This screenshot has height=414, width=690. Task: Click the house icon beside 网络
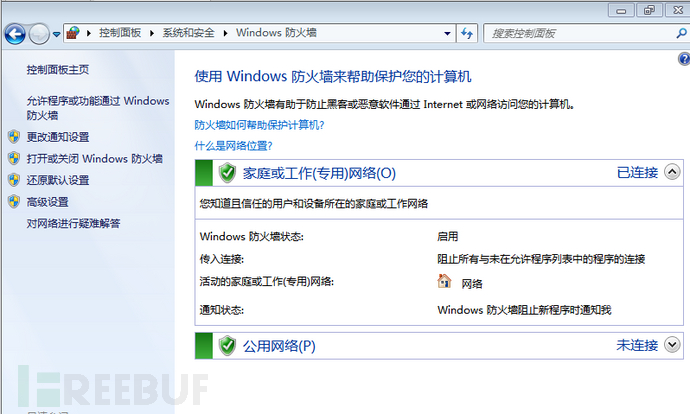coord(444,281)
